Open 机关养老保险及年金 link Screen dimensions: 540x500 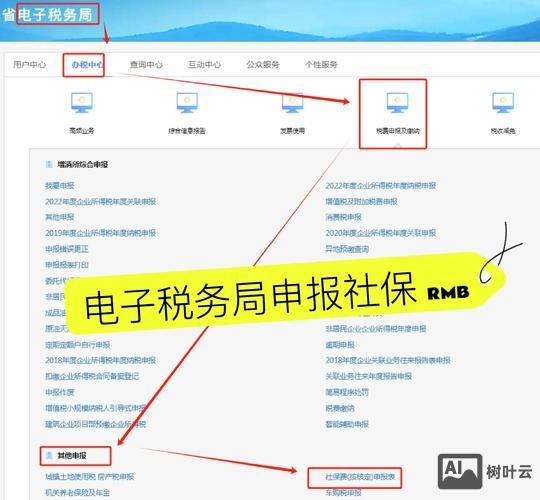[x=77, y=493]
